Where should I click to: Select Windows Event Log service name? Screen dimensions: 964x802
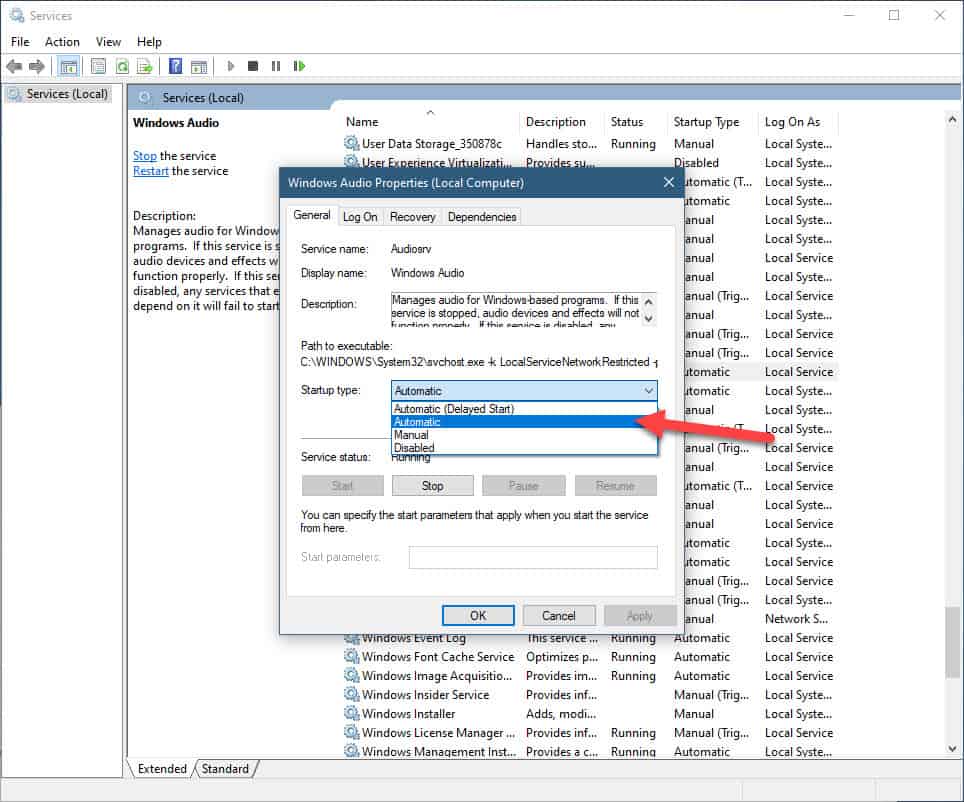click(x=413, y=638)
